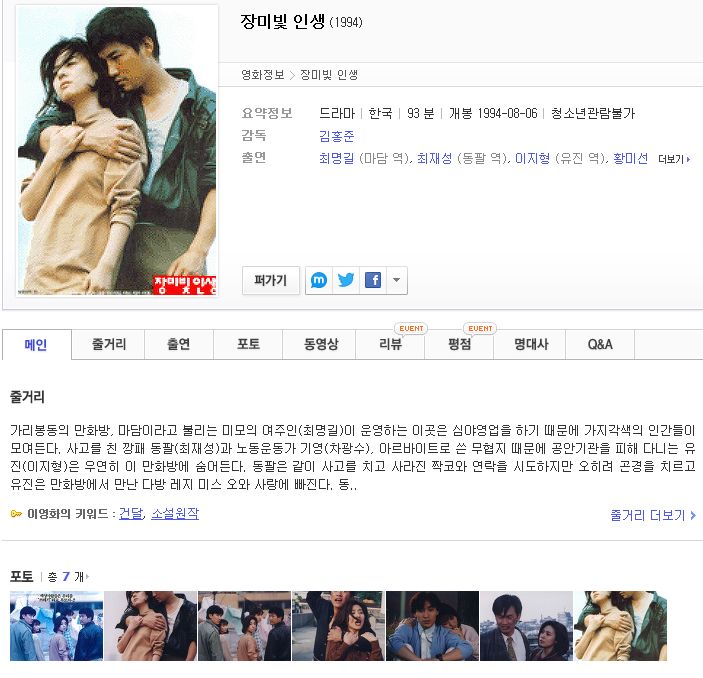Switch to the 줄거리 tab
This screenshot has width=703, height=678.
tap(108, 344)
